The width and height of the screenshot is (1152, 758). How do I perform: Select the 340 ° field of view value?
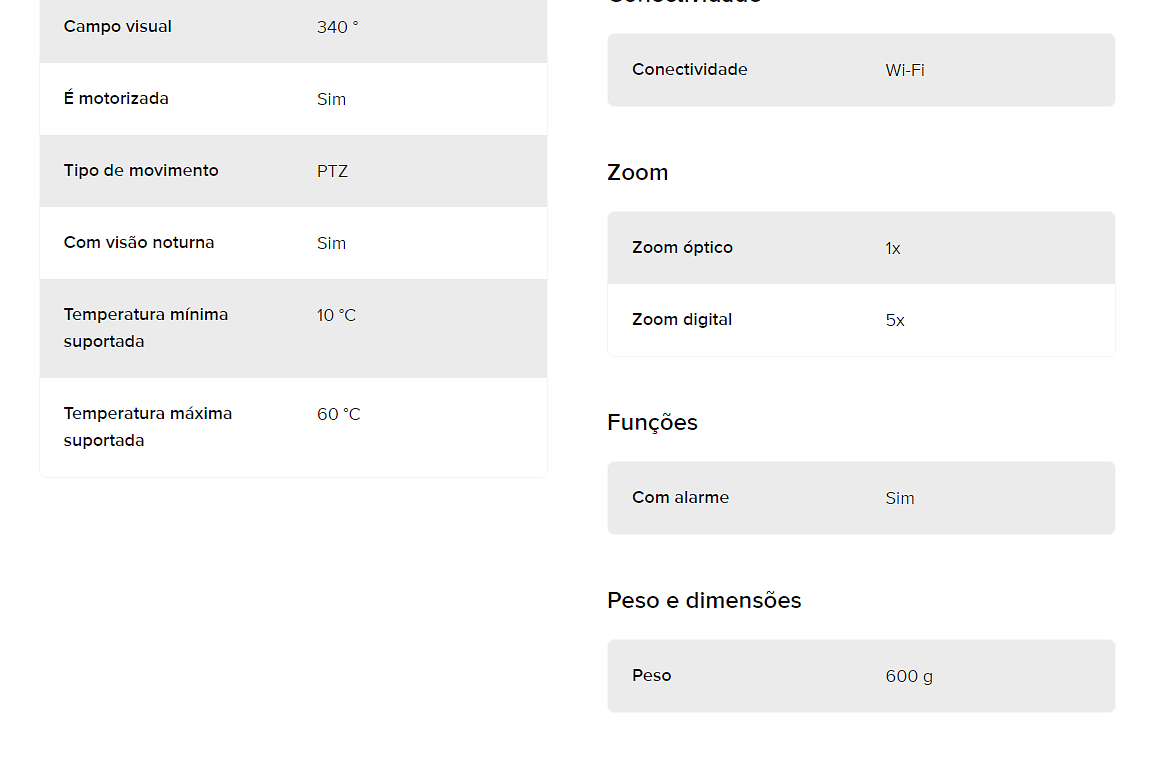(337, 27)
